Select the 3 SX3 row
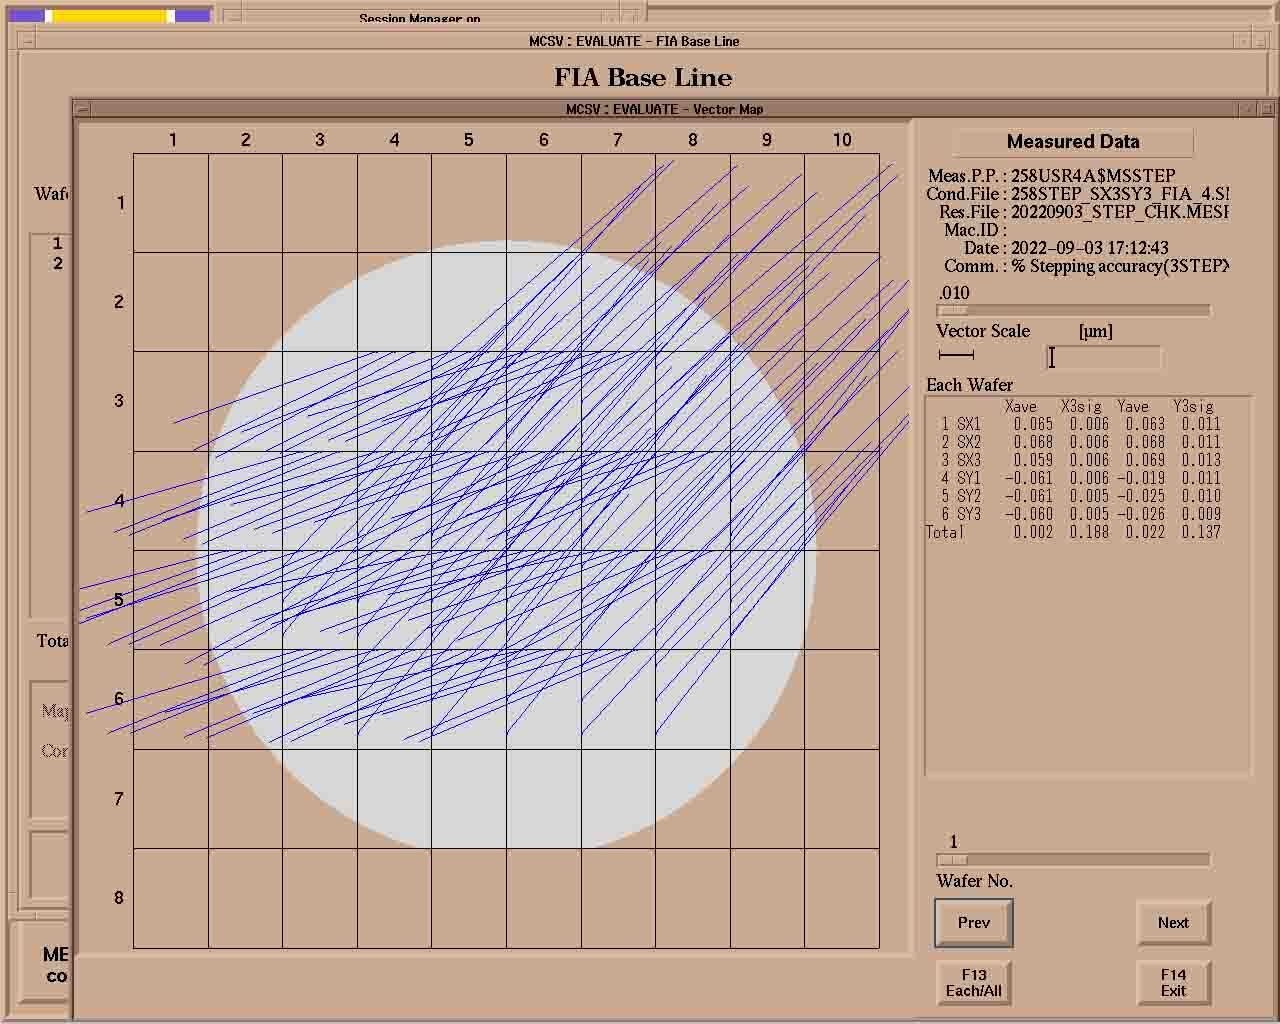This screenshot has height=1024, width=1280. (x=1080, y=460)
